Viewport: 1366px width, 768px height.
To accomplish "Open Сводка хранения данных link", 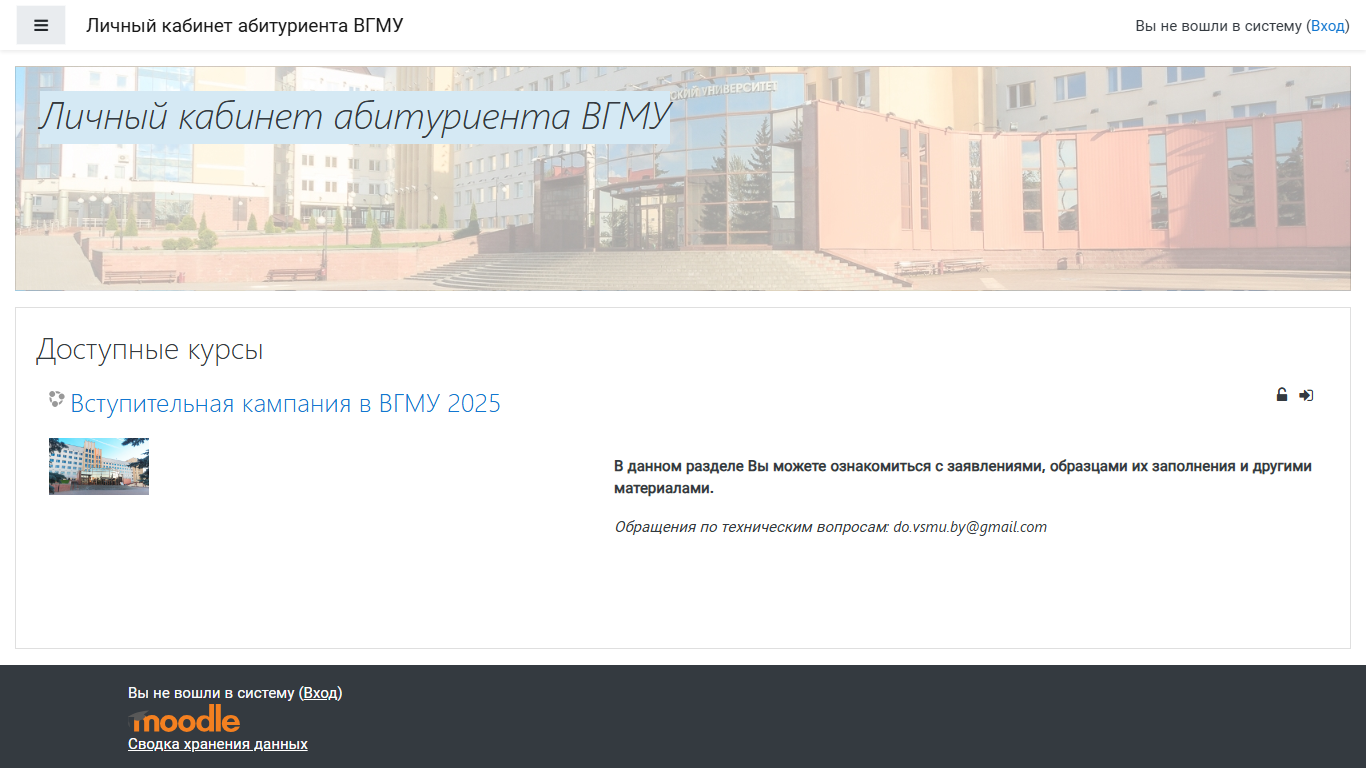I will click(x=218, y=744).
